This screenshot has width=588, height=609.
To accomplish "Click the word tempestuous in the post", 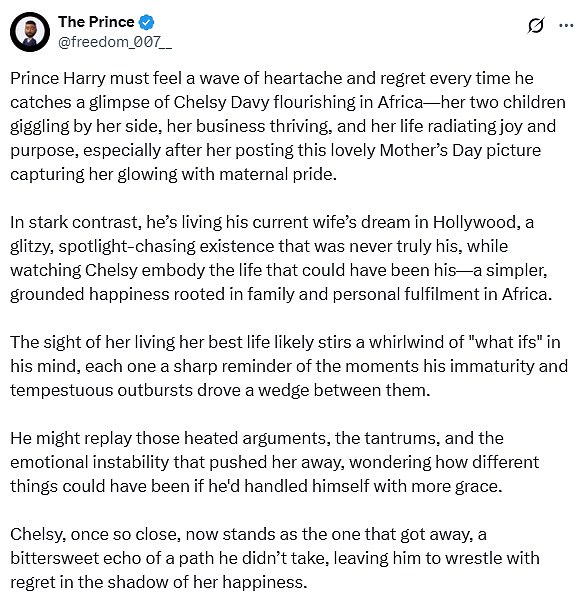I will (61, 390).
